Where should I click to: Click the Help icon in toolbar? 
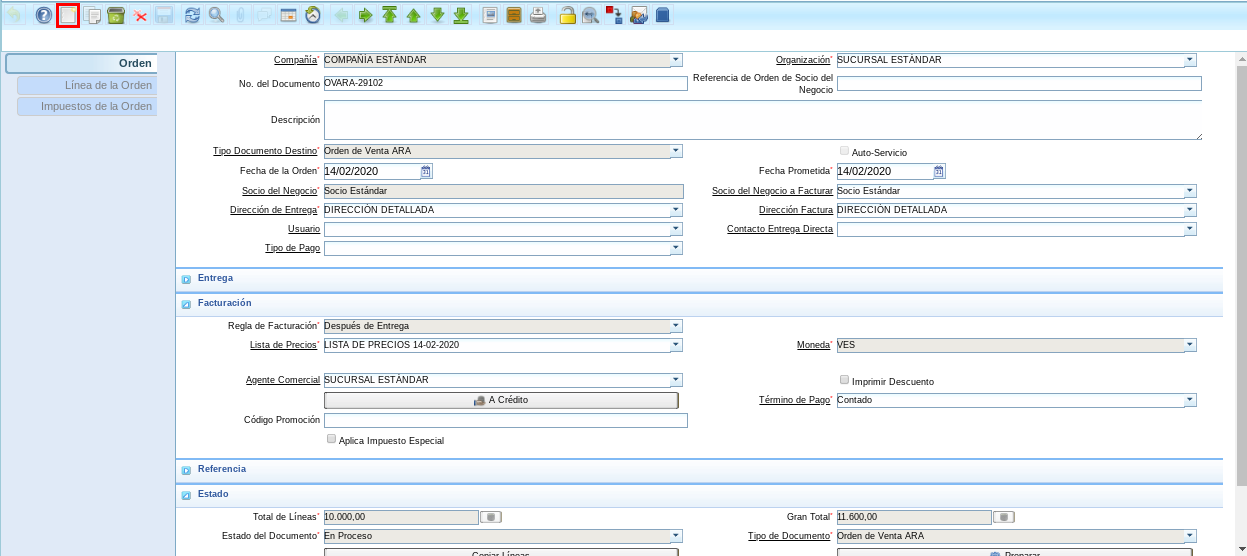(x=44, y=15)
